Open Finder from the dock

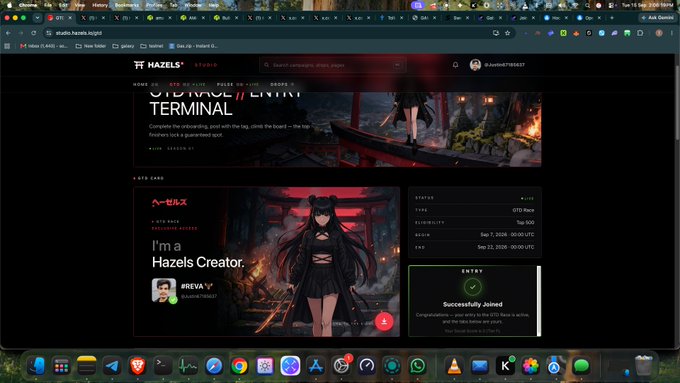point(36,366)
